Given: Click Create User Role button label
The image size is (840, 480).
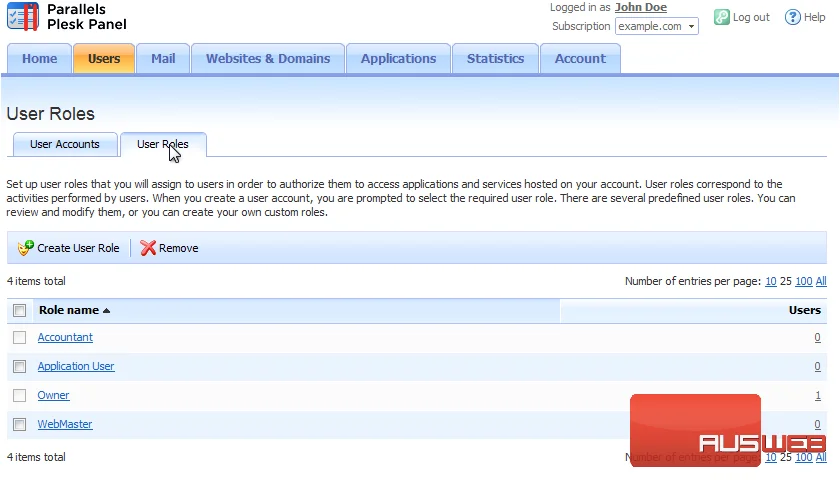Looking at the screenshot, I should 78,248.
